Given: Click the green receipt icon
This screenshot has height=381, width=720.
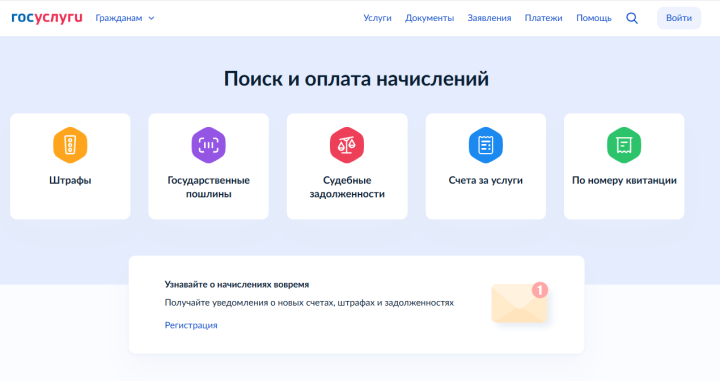Looking at the screenshot, I should coord(624,145).
